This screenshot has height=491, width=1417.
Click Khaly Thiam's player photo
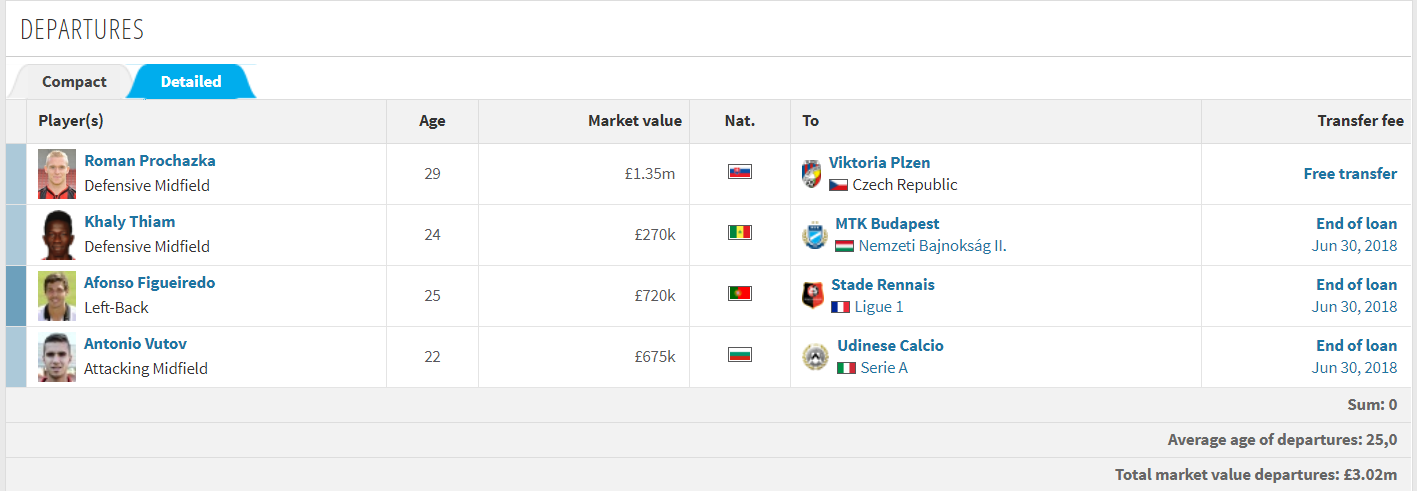(x=57, y=235)
